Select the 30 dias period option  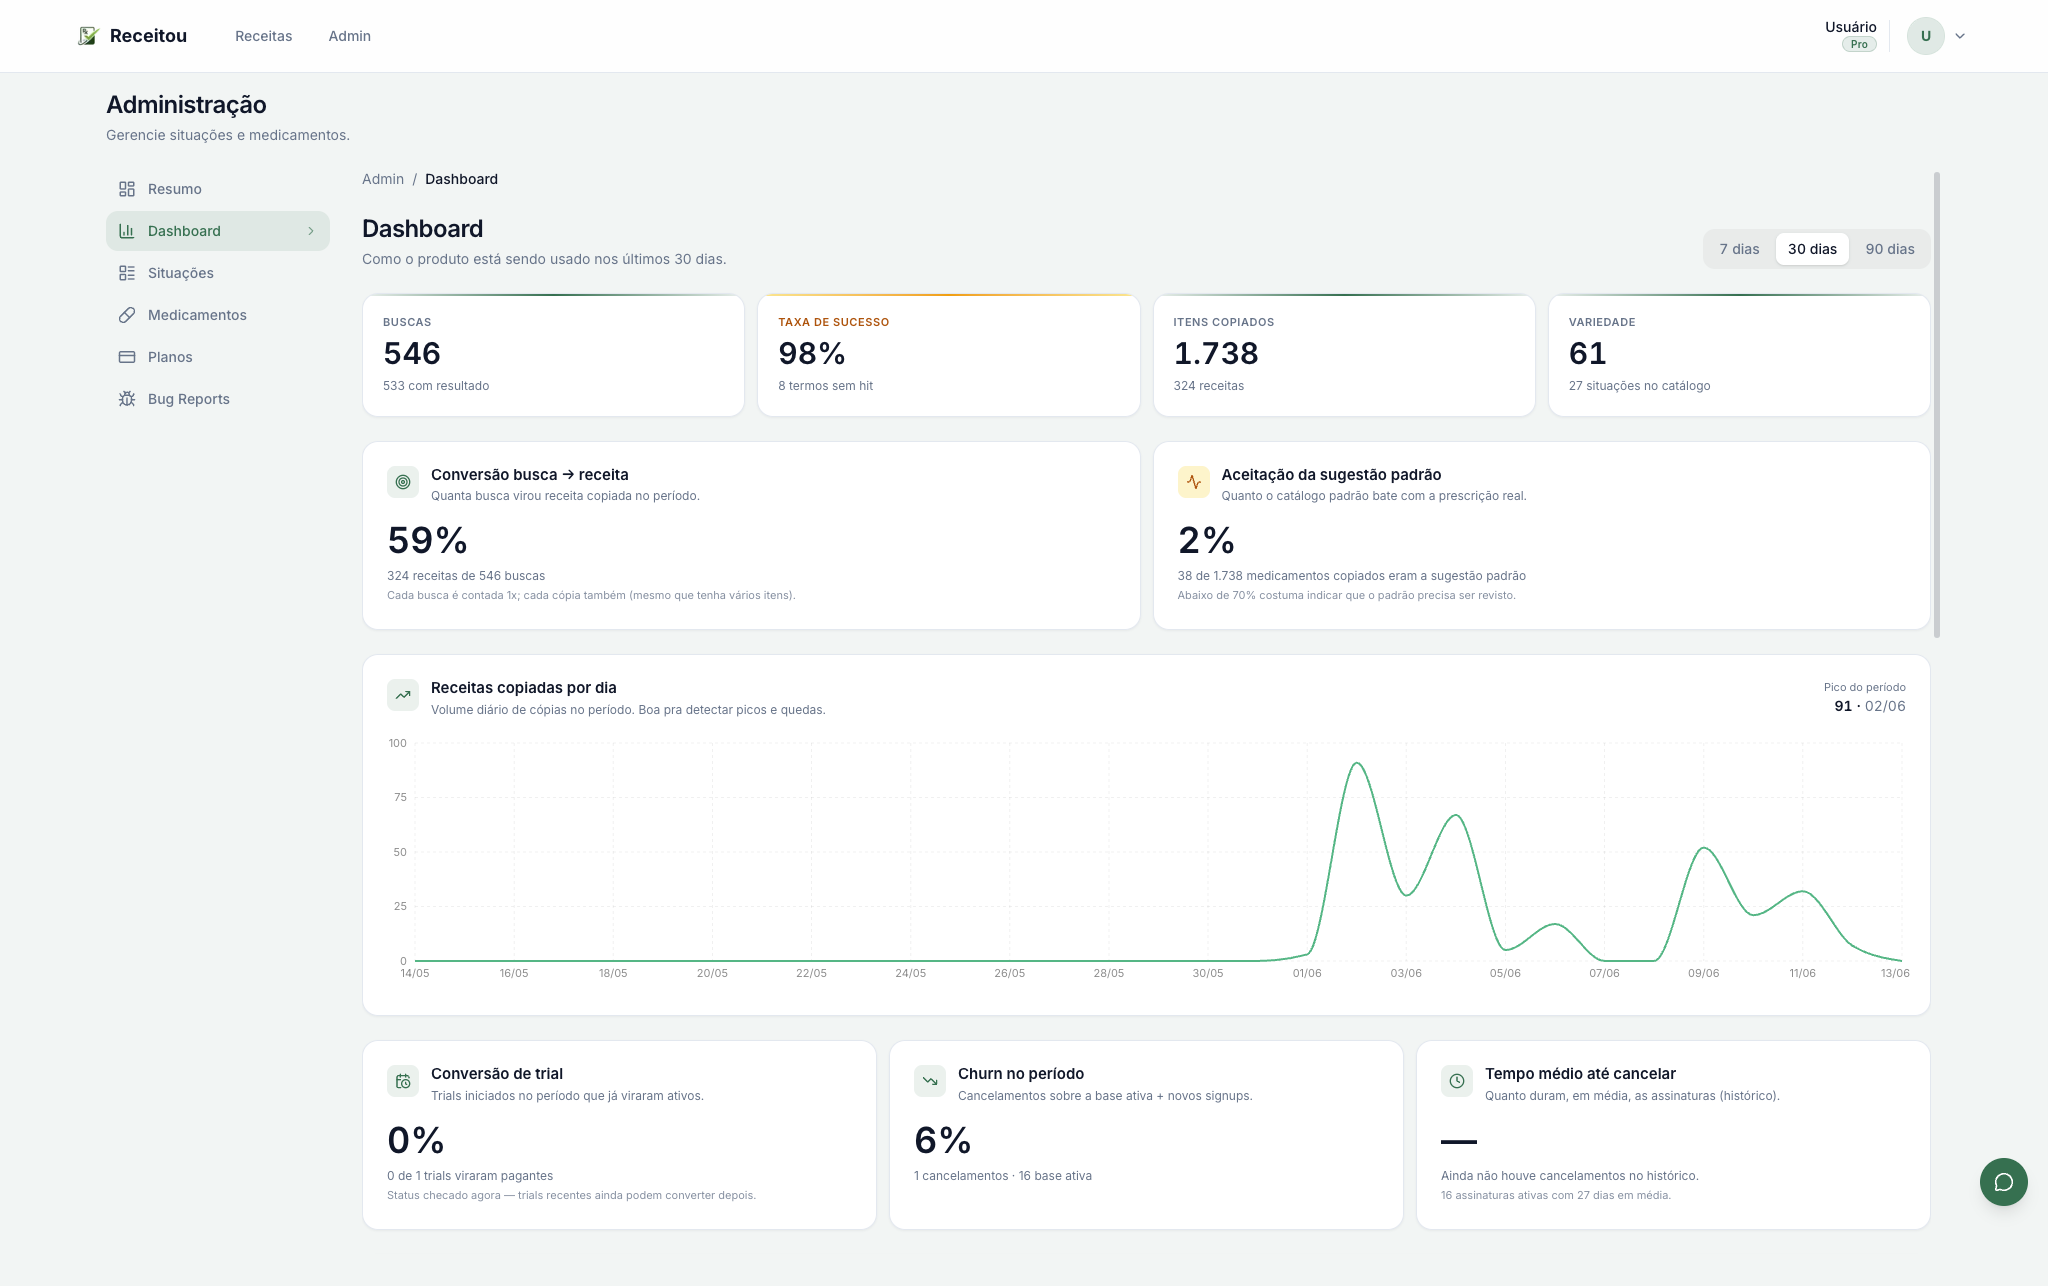[x=1812, y=249]
